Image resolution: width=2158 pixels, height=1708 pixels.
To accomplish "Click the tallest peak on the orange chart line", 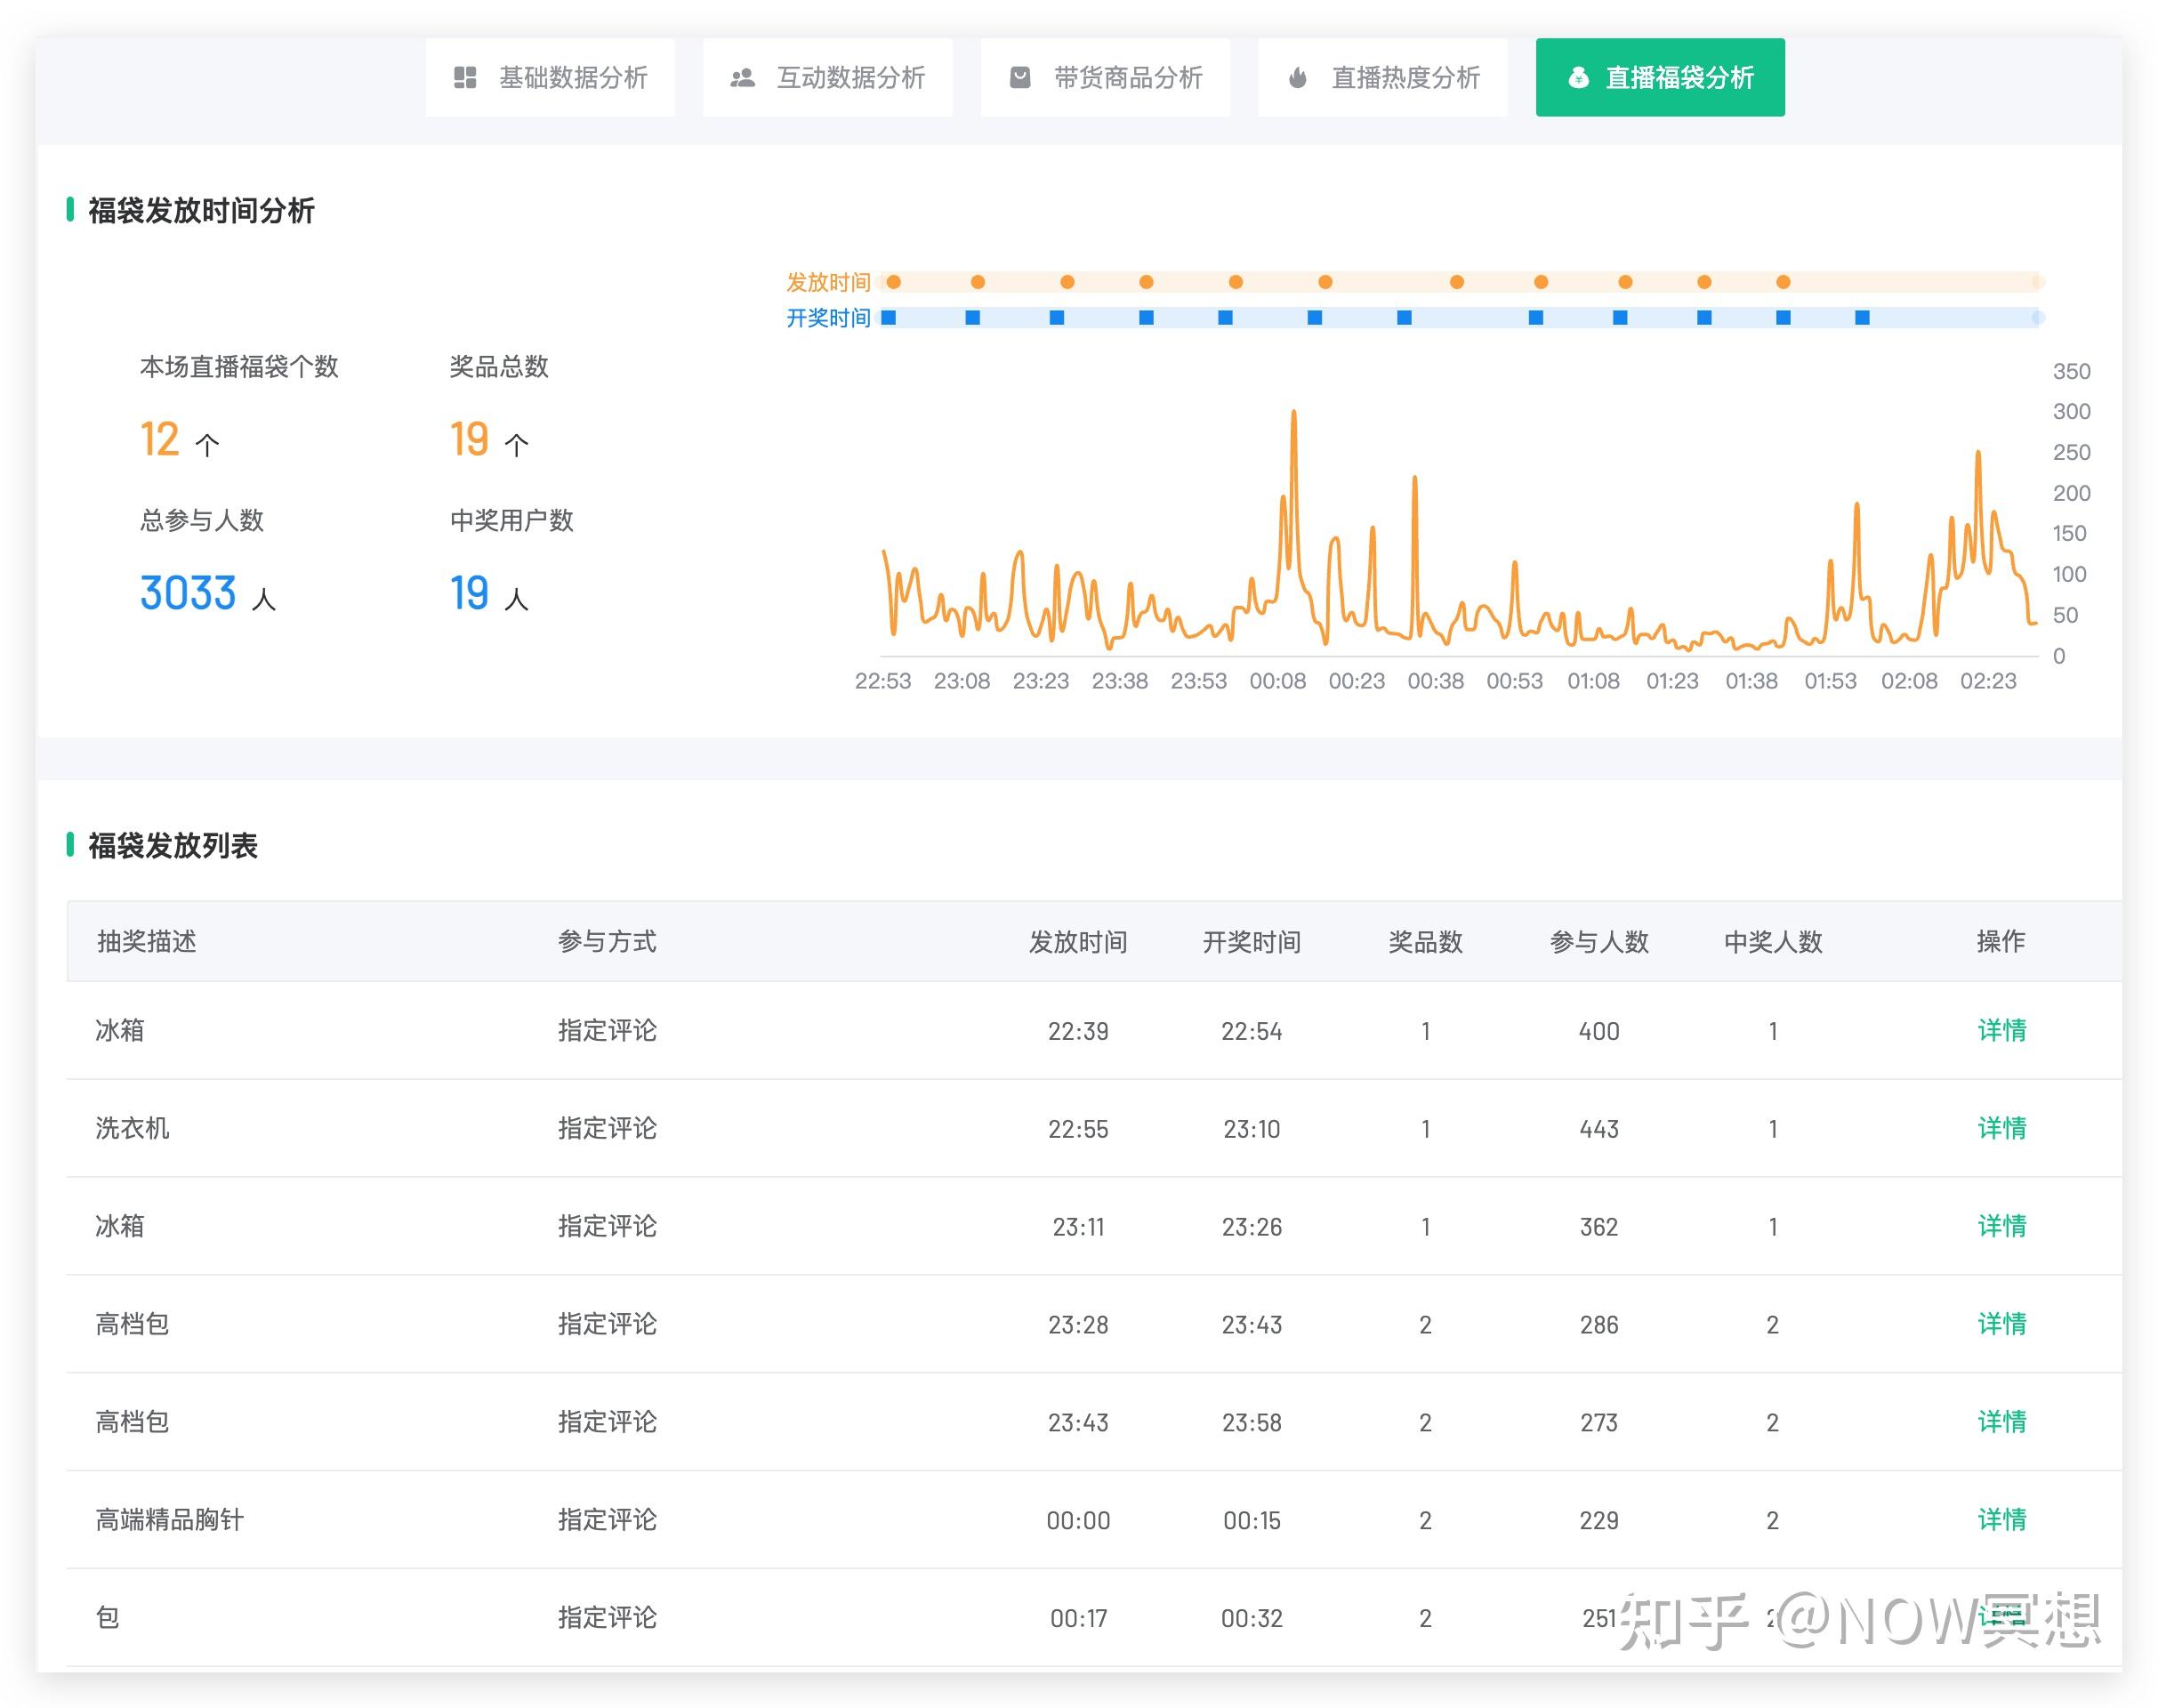I will click(x=1294, y=412).
